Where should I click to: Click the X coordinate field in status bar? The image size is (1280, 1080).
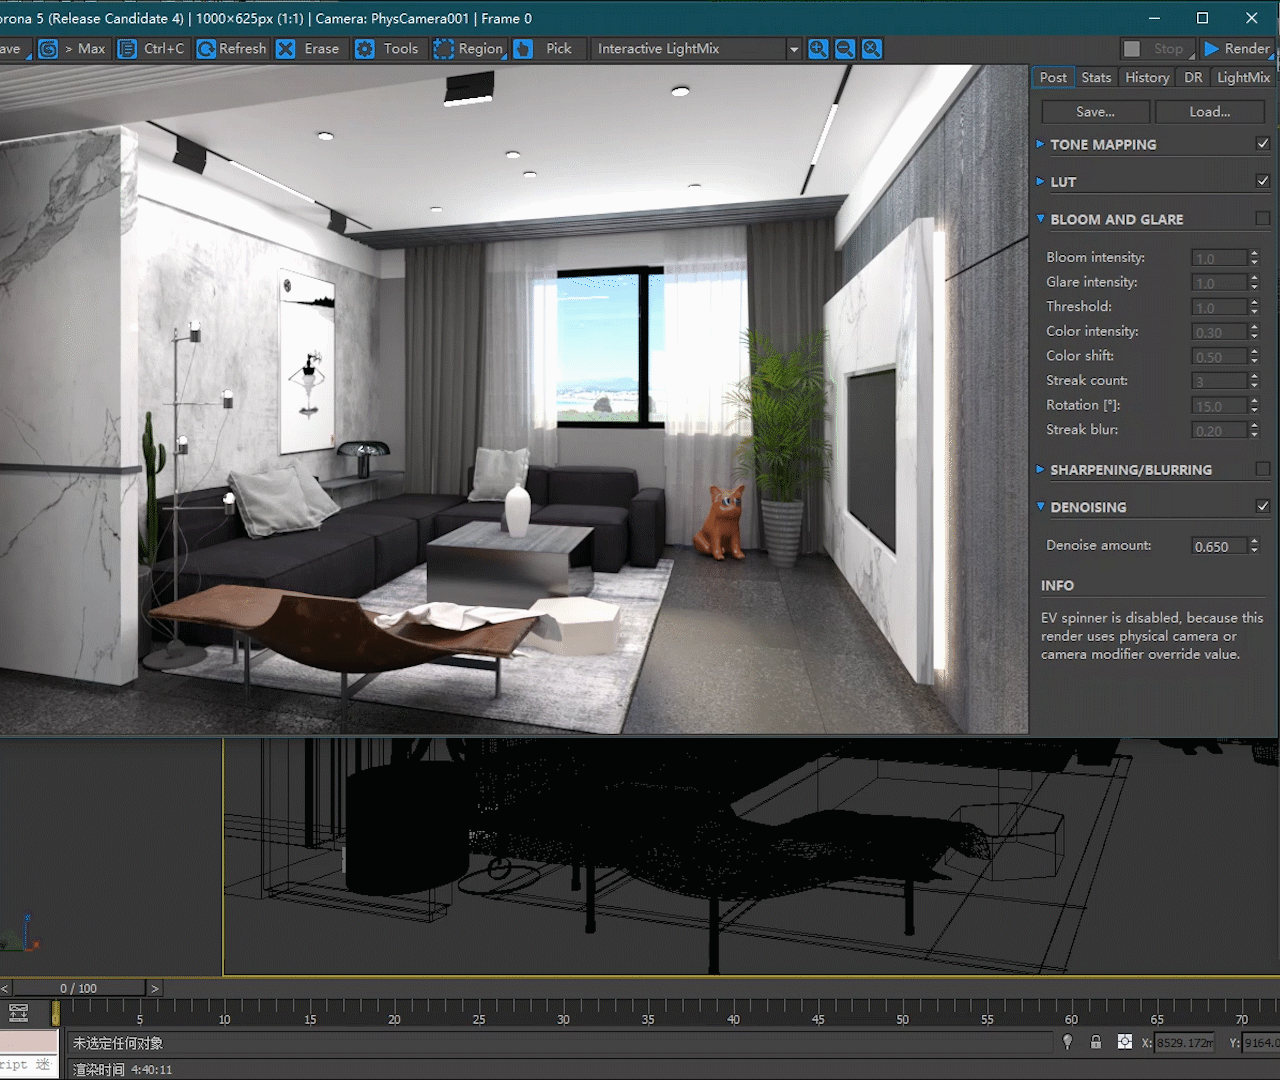(1185, 1042)
